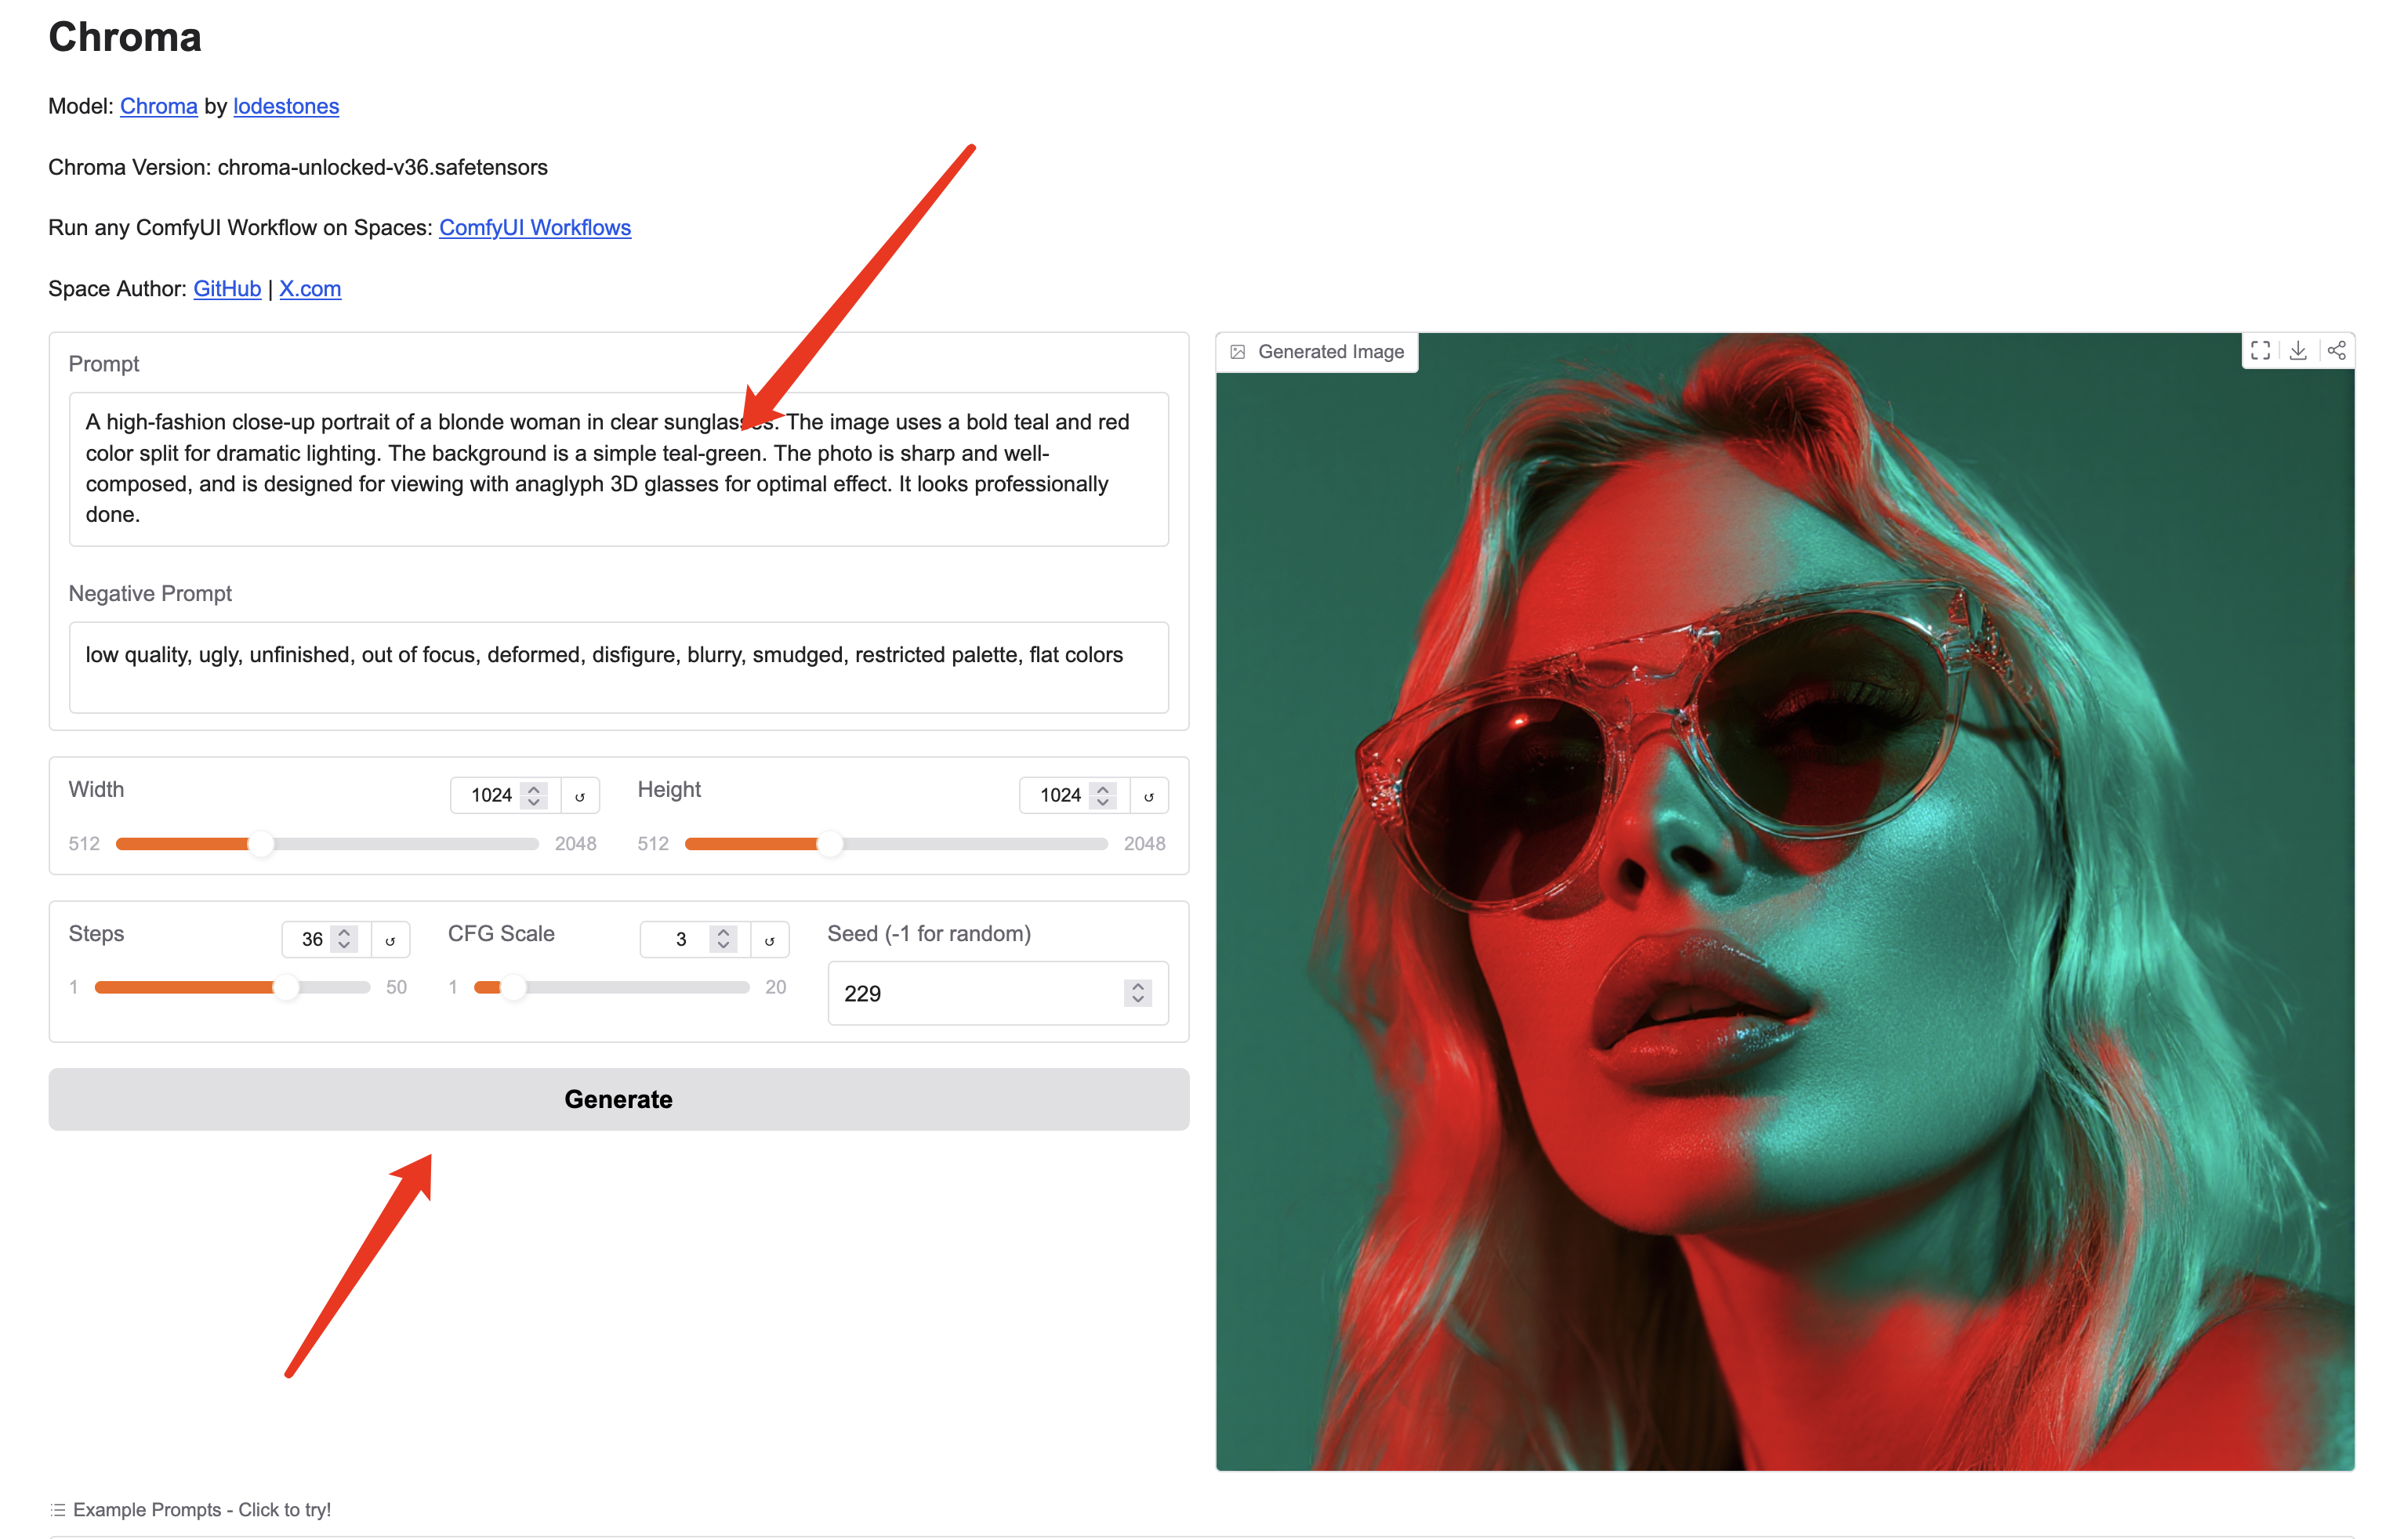Click the 'Chroma' page heading
This screenshot has height=1539, width=2408.
[x=125, y=38]
